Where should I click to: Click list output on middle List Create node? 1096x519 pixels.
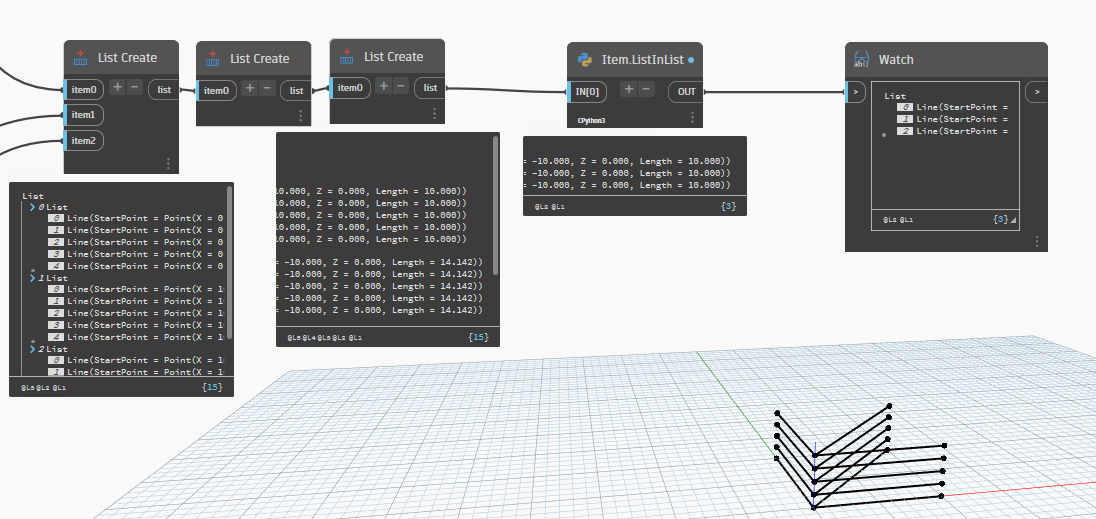(296, 91)
